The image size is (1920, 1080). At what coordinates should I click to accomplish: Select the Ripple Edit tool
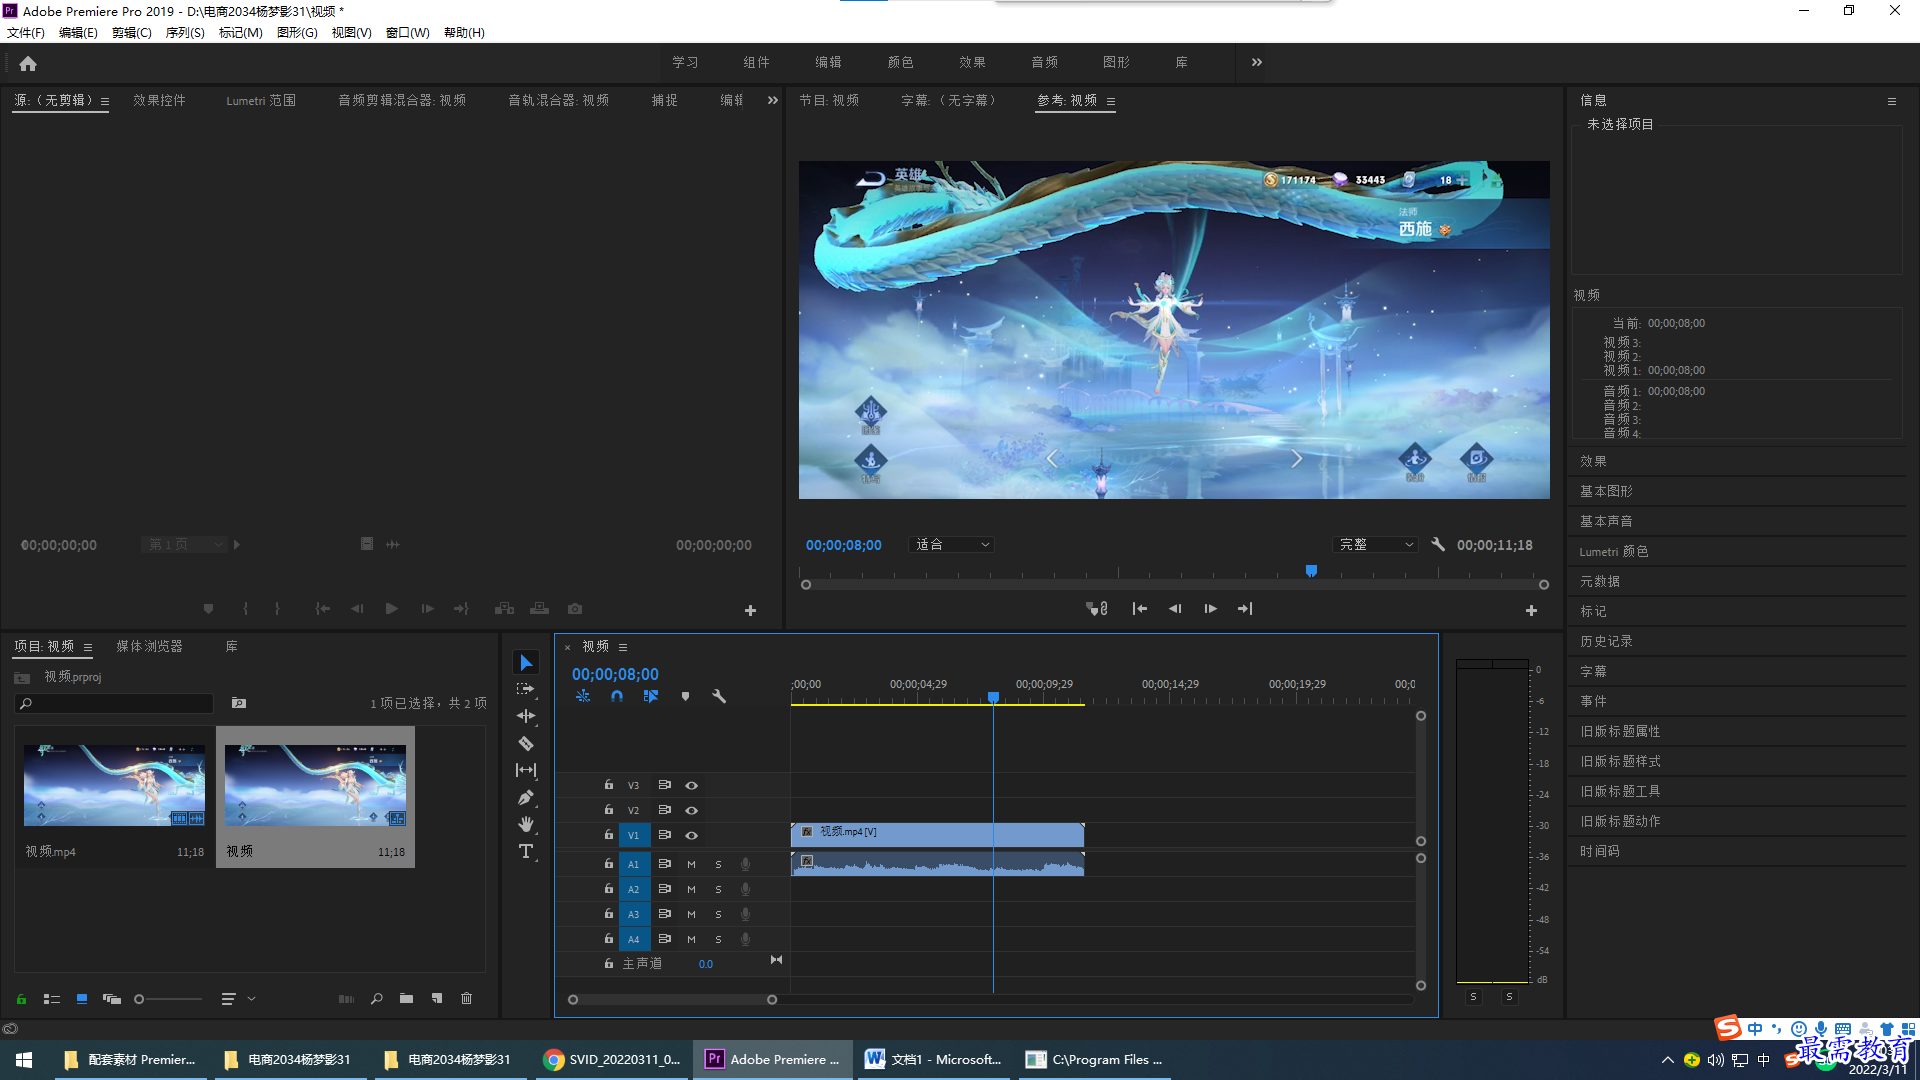pos(526,716)
